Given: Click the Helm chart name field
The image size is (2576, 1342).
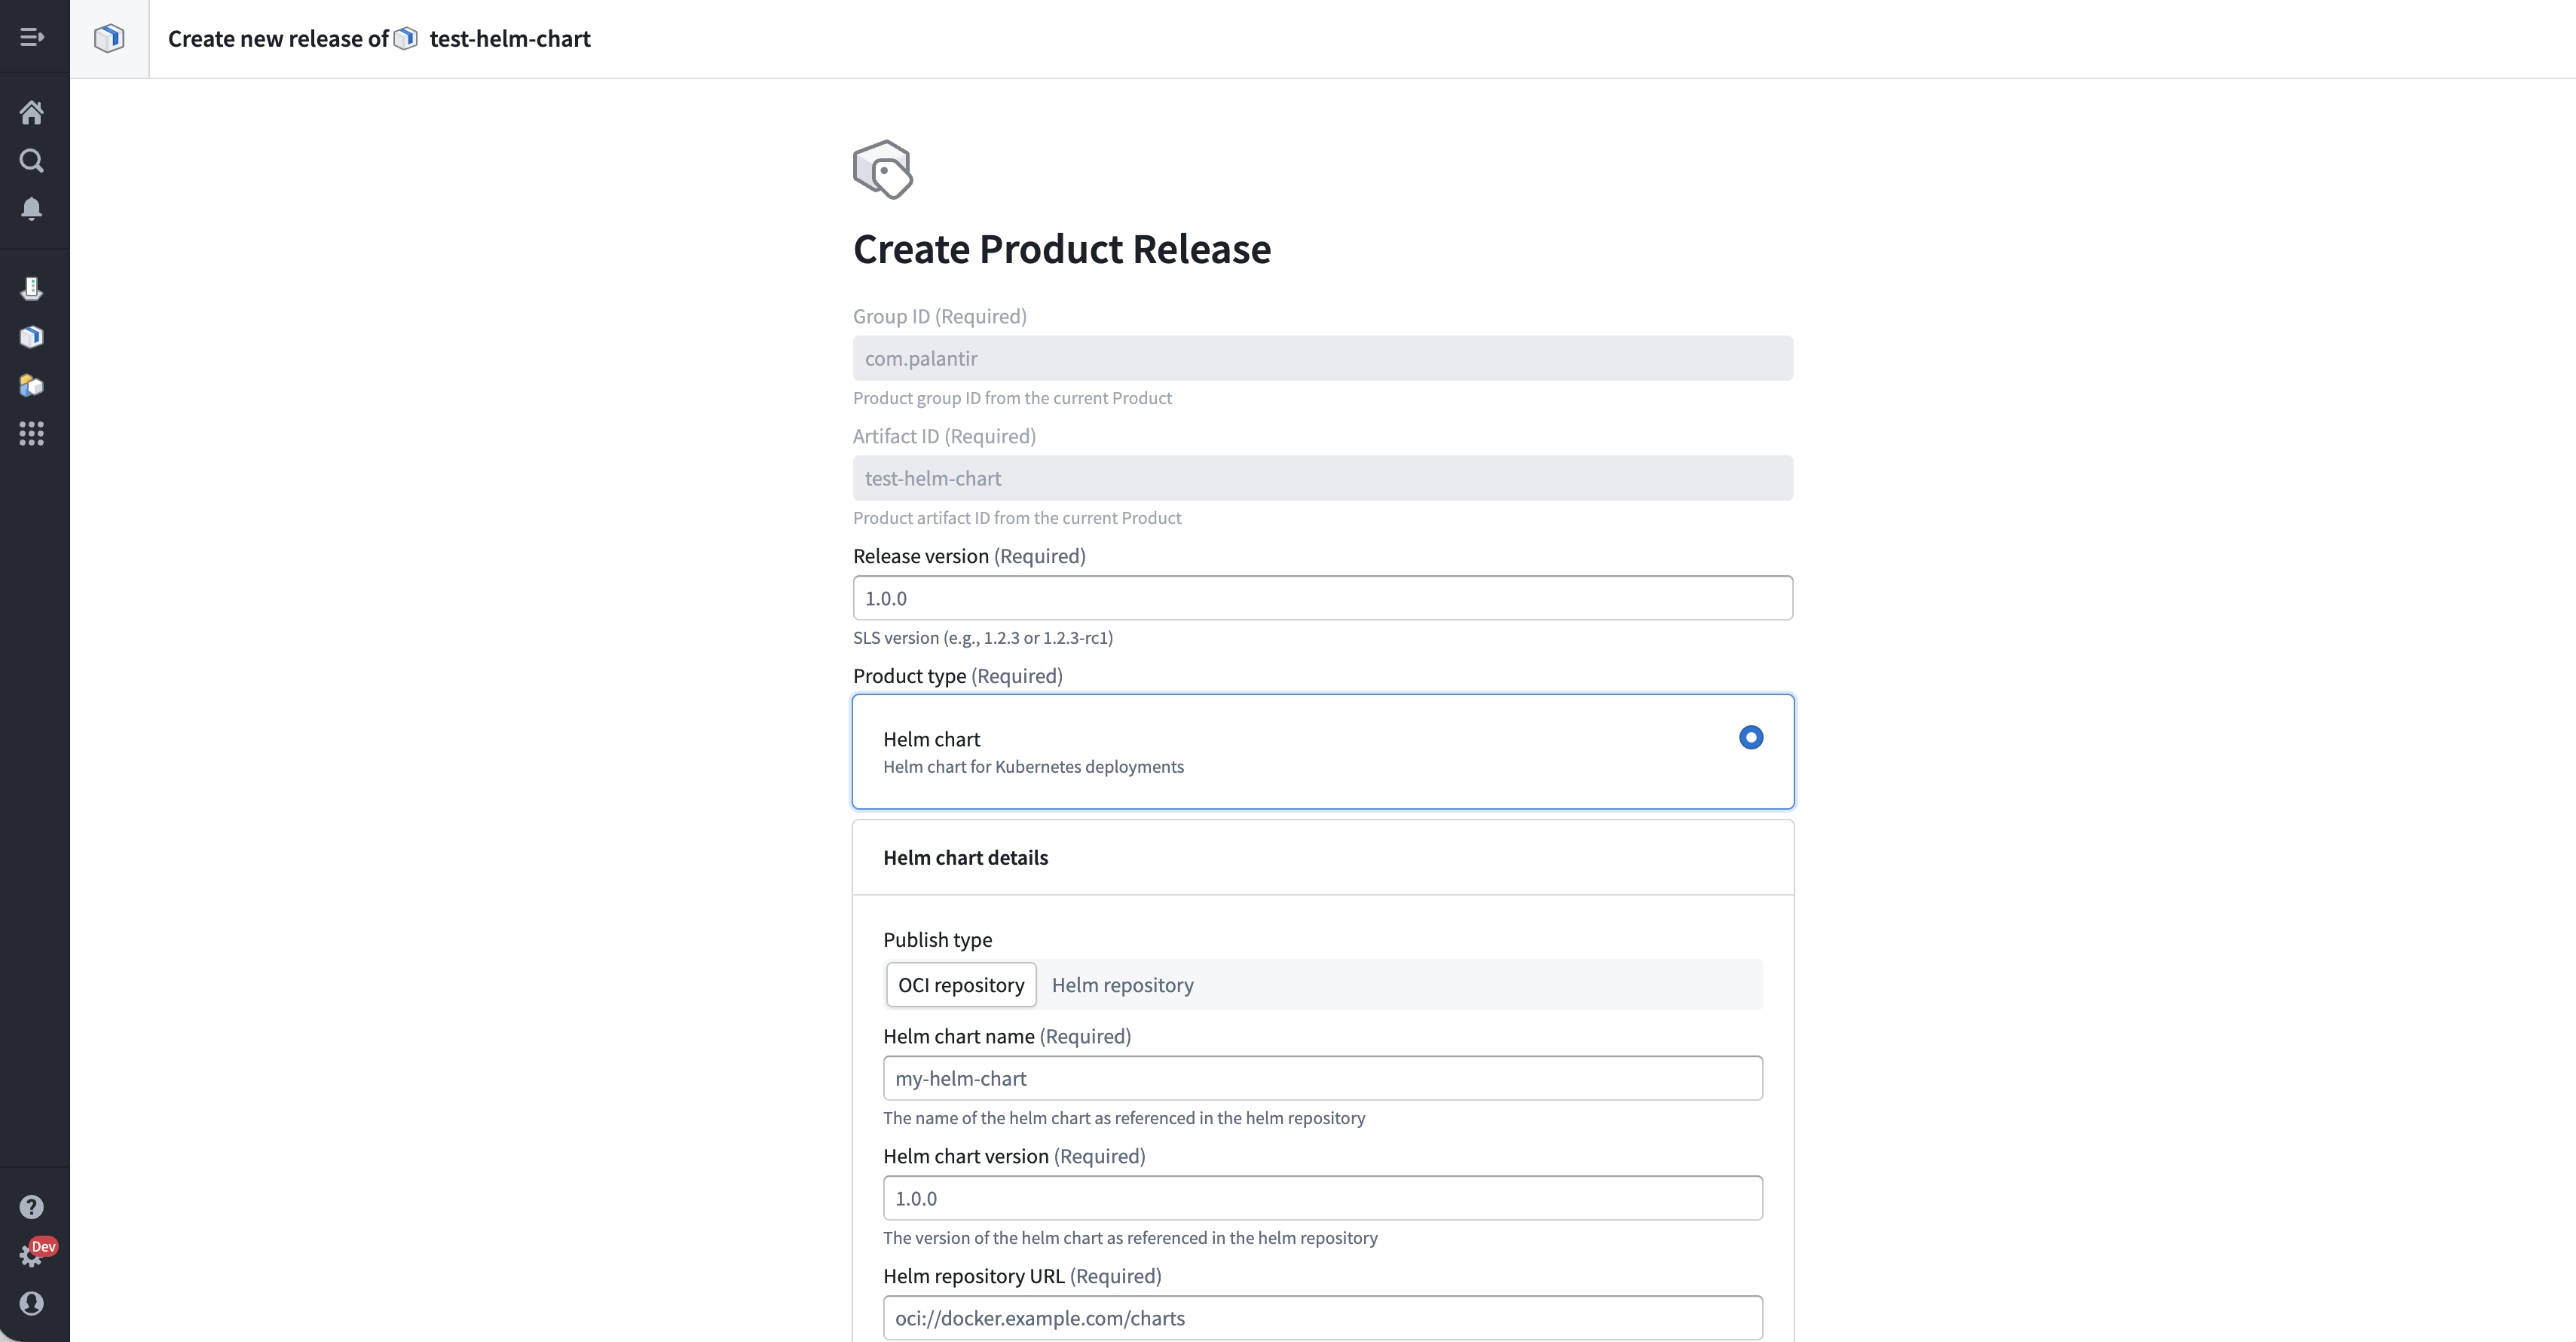Looking at the screenshot, I should (1322, 1078).
